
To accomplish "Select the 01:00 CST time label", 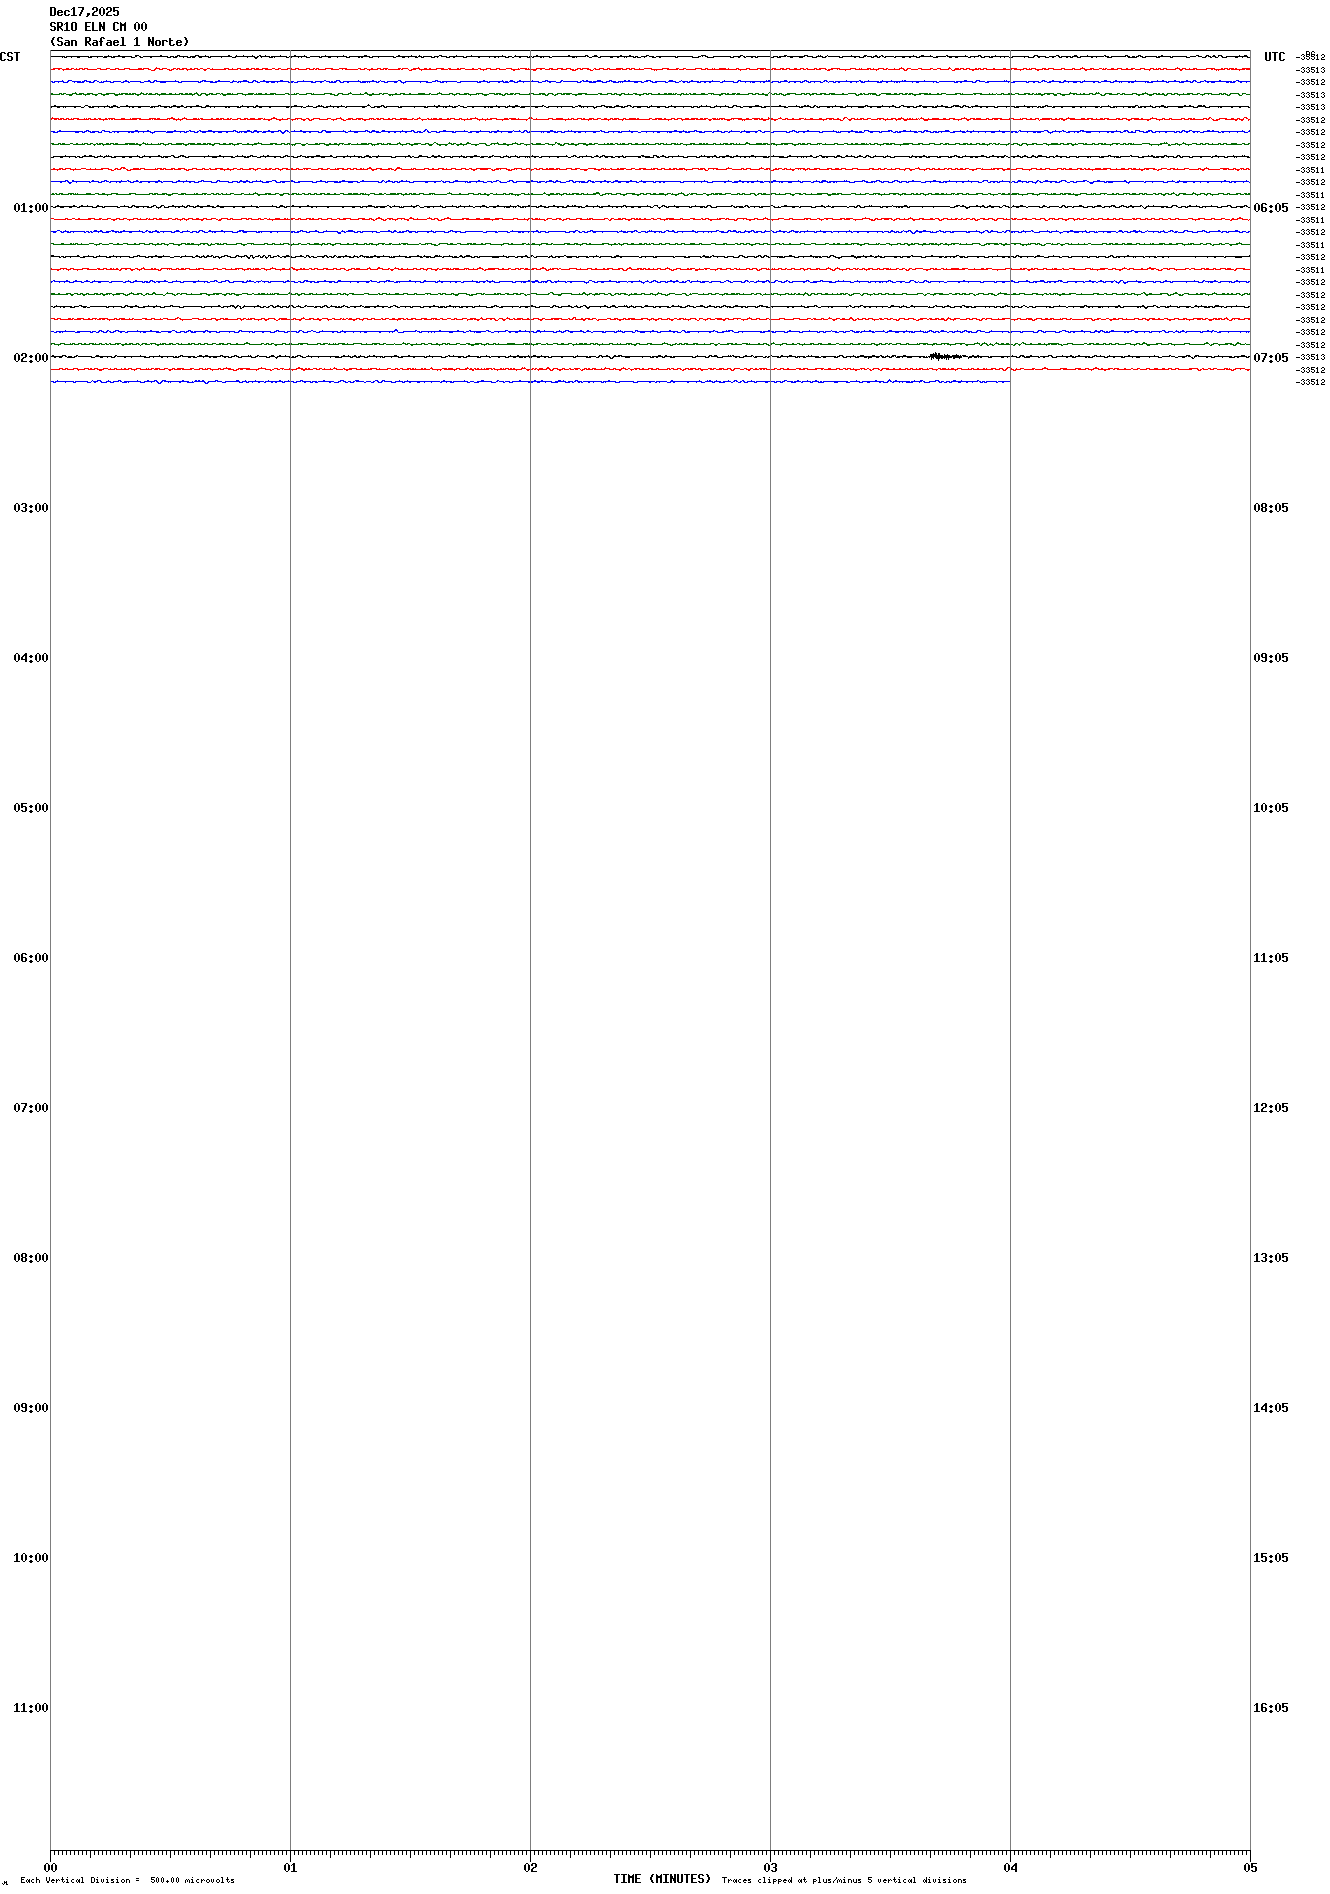I will tap(30, 208).
